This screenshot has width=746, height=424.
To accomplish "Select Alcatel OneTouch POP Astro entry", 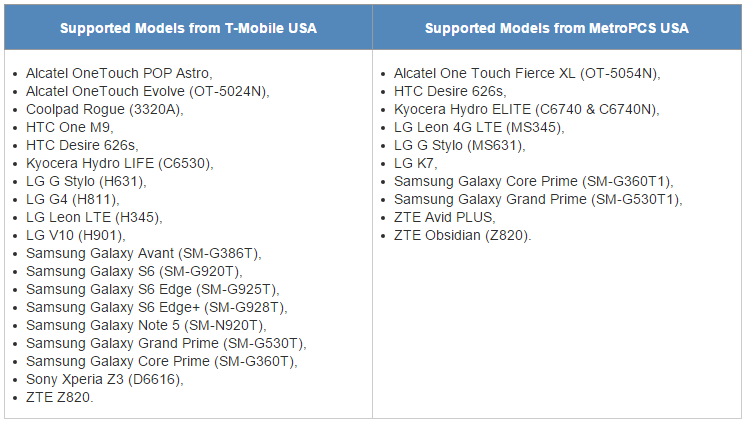I will 119,73.
